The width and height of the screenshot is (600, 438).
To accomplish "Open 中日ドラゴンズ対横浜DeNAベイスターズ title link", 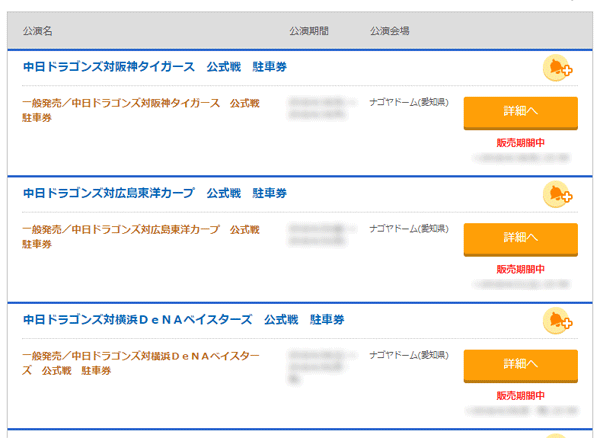I will pyautogui.click(x=183, y=320).
